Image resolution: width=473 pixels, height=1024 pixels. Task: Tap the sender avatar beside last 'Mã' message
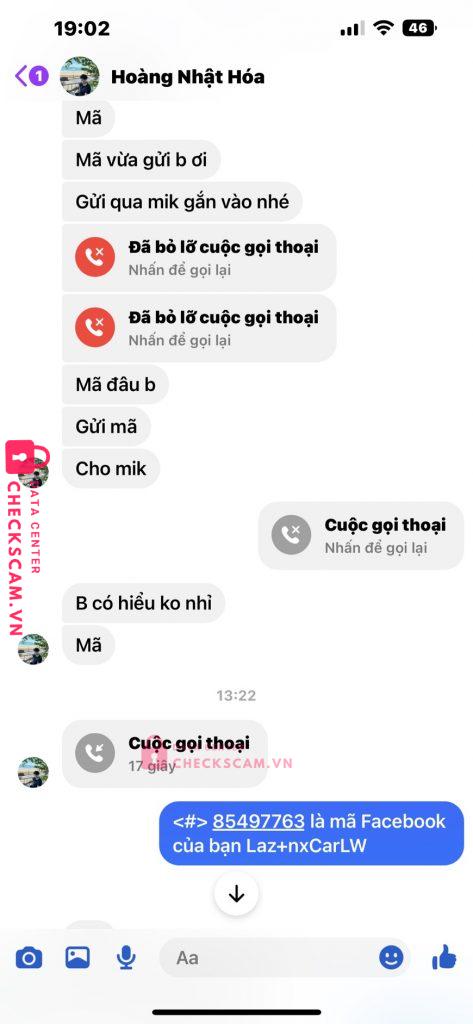tap(33, 649)
